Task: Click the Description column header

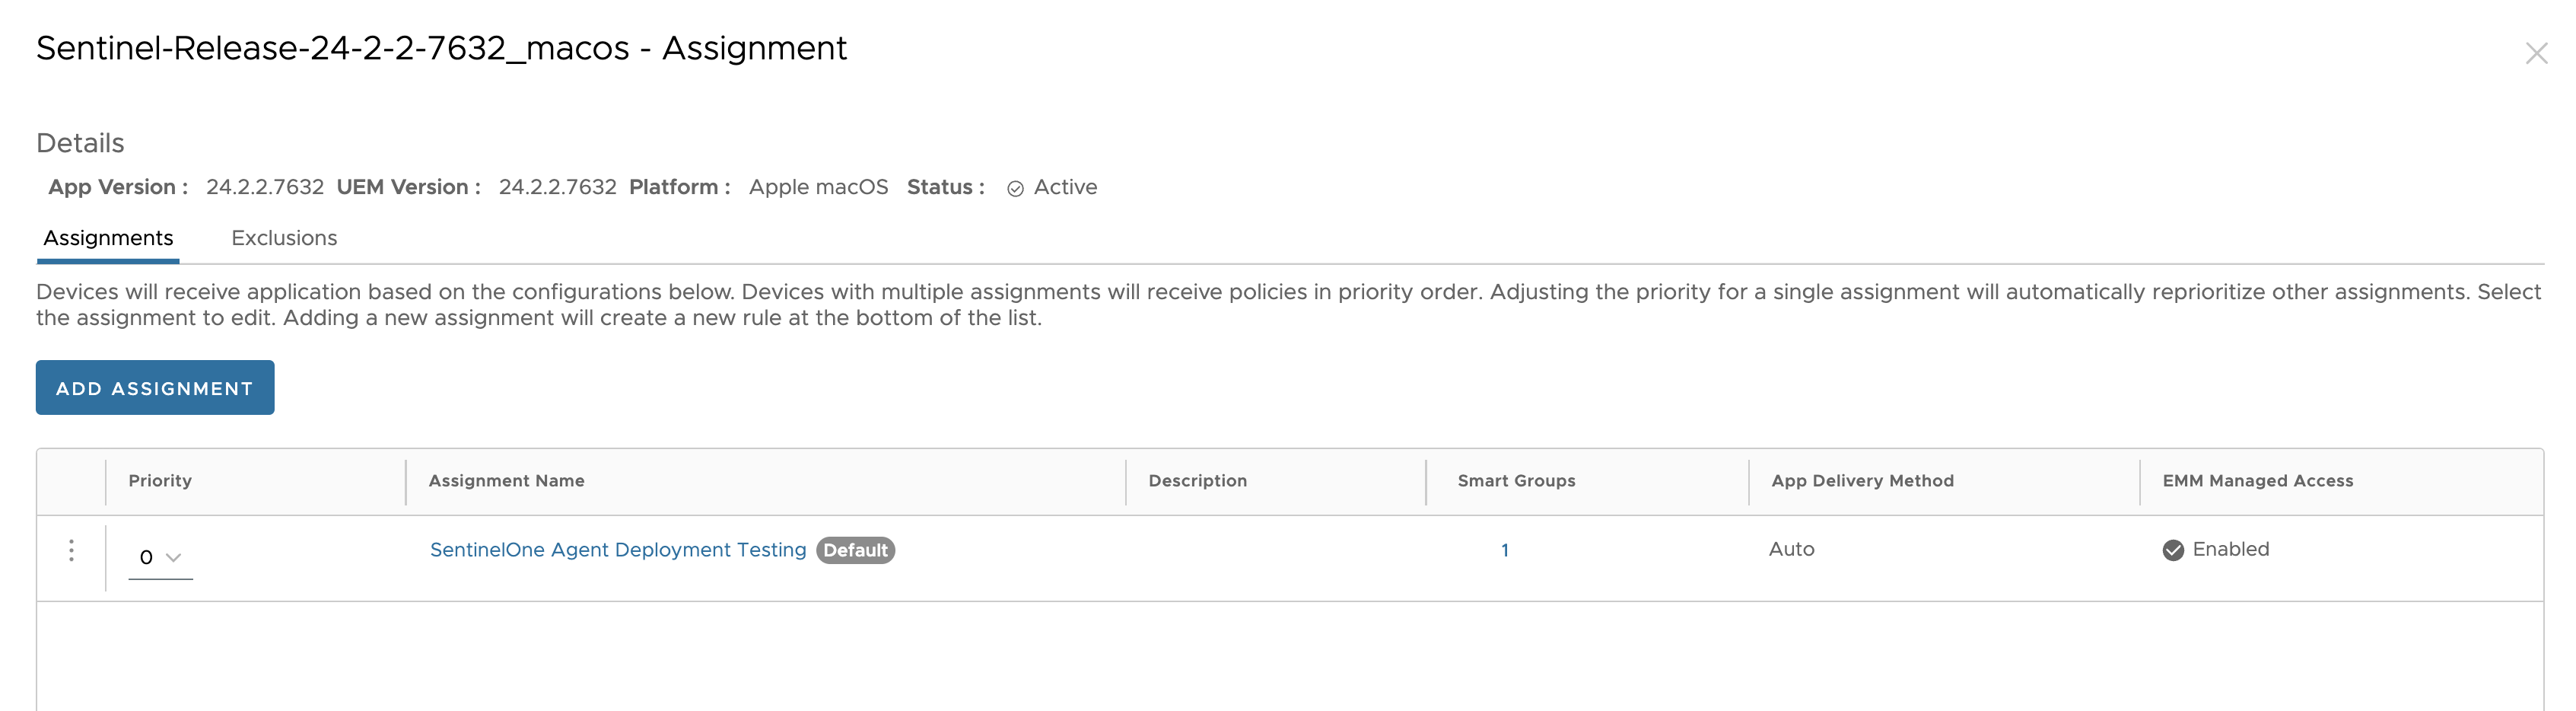Action: click(x=1197, y=481)
